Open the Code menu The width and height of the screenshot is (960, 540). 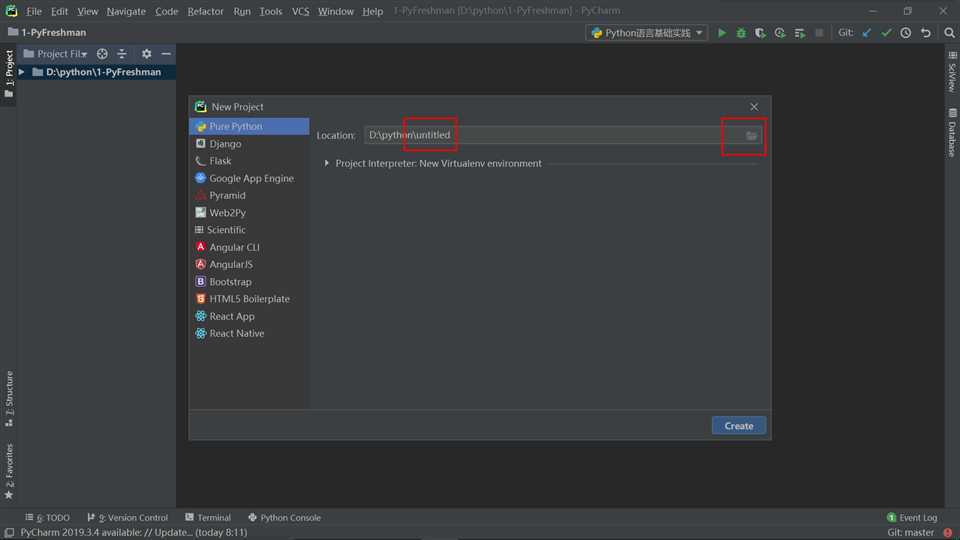(167, 11)
